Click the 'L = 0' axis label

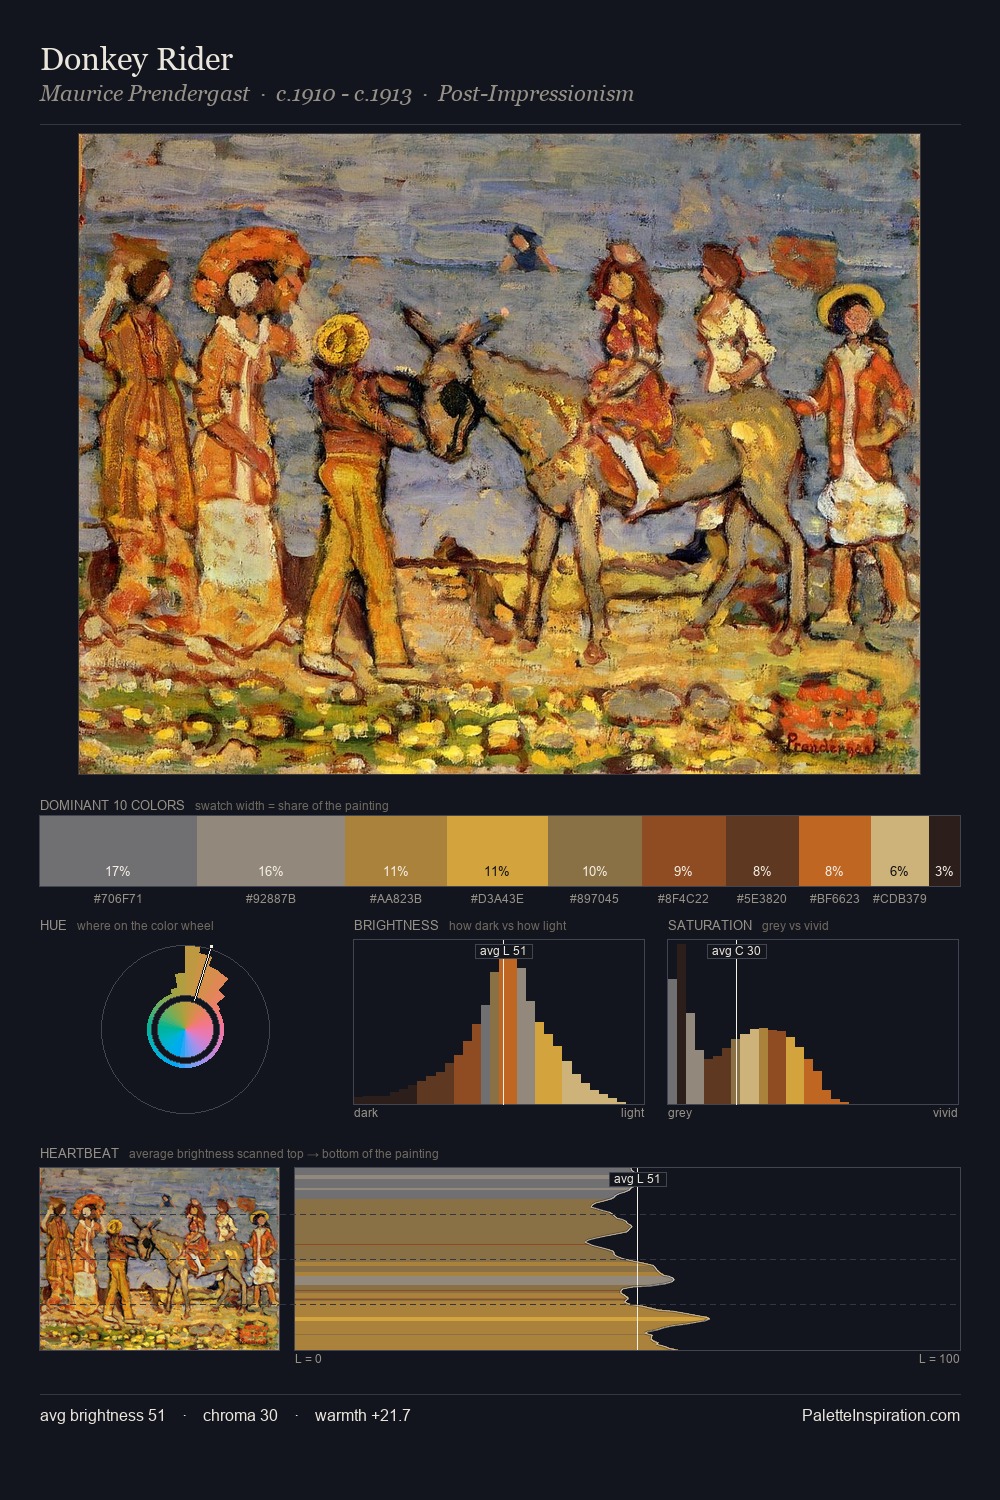[308, 1358]
